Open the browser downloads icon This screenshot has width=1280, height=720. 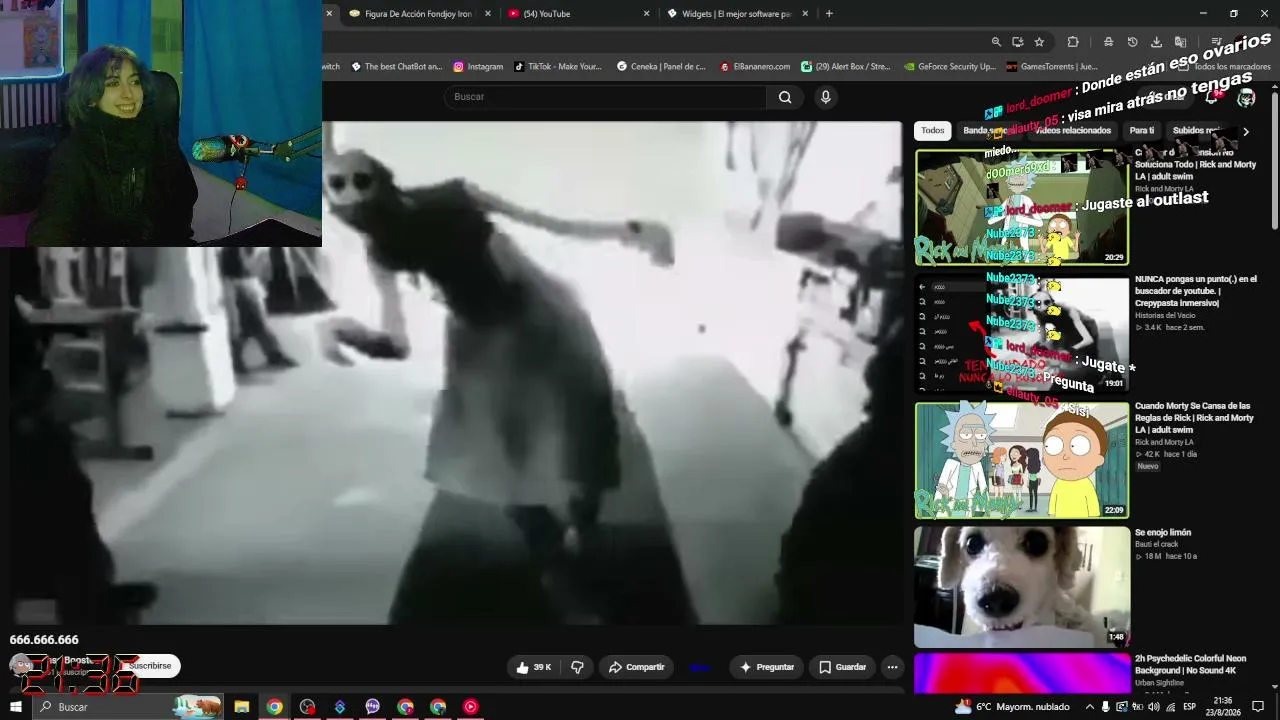pyautogui.click(x=1156, y=42)
